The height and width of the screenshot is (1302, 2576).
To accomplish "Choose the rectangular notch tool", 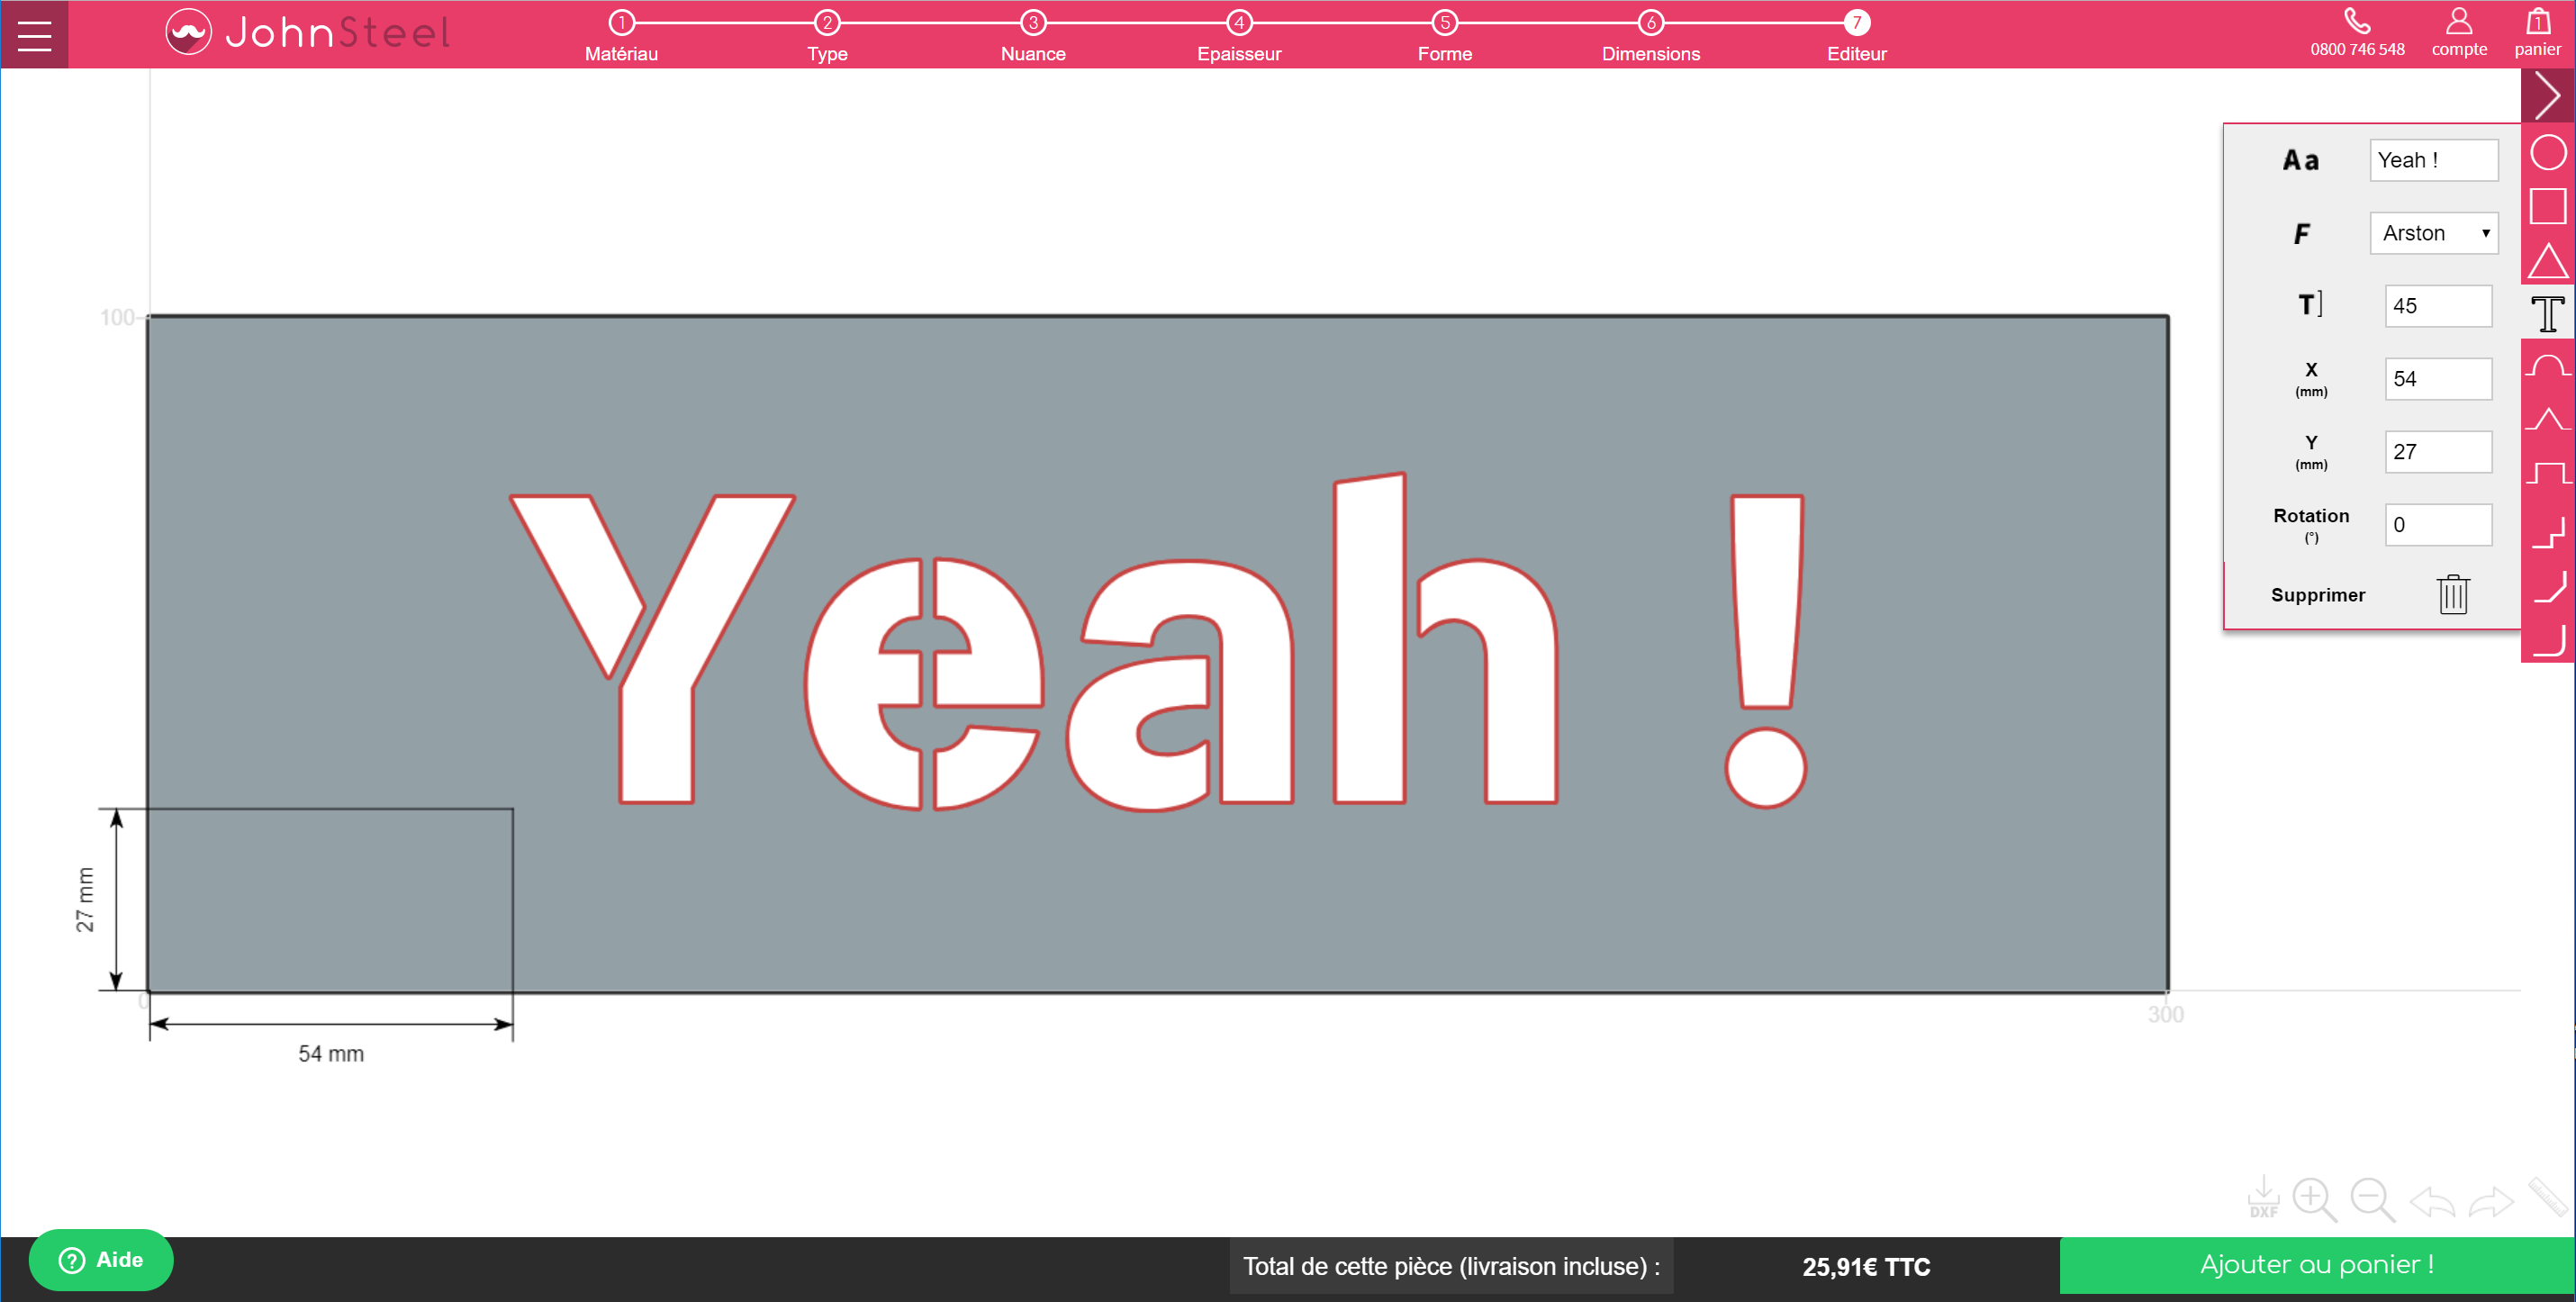I will (x=2547, y=472).
